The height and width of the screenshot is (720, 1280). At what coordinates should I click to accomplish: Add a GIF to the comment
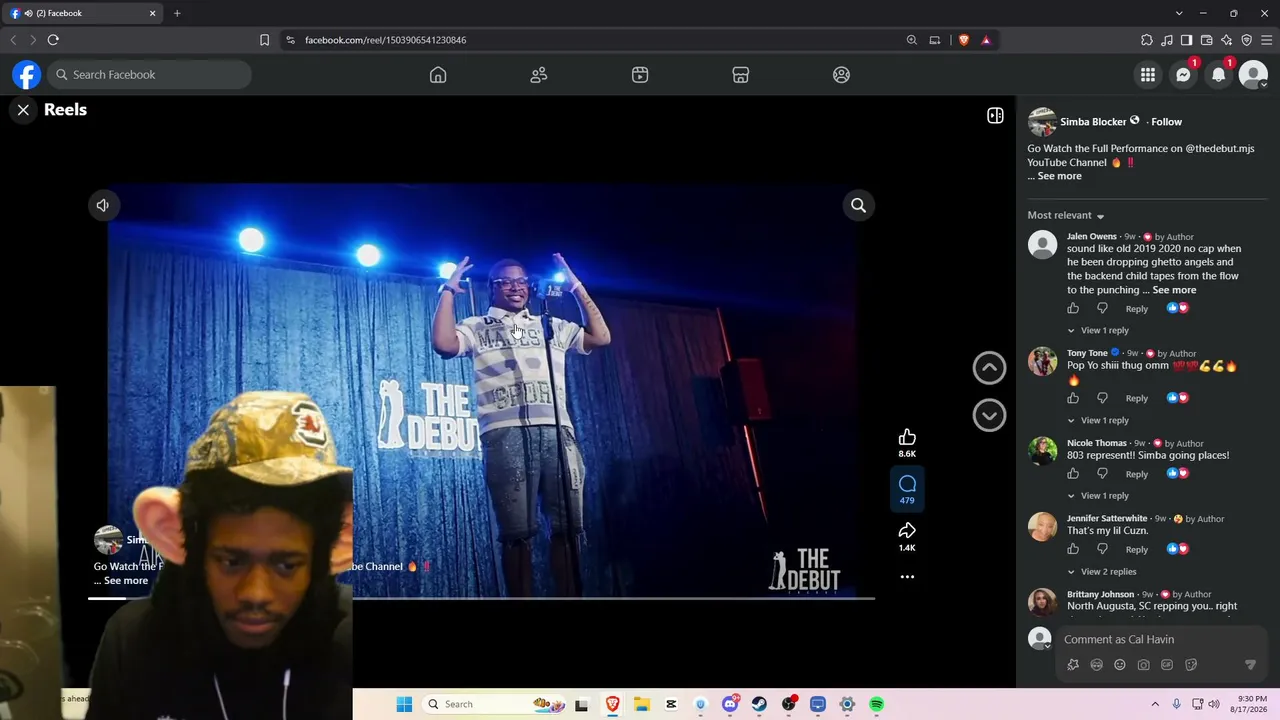click(1167, 665)
